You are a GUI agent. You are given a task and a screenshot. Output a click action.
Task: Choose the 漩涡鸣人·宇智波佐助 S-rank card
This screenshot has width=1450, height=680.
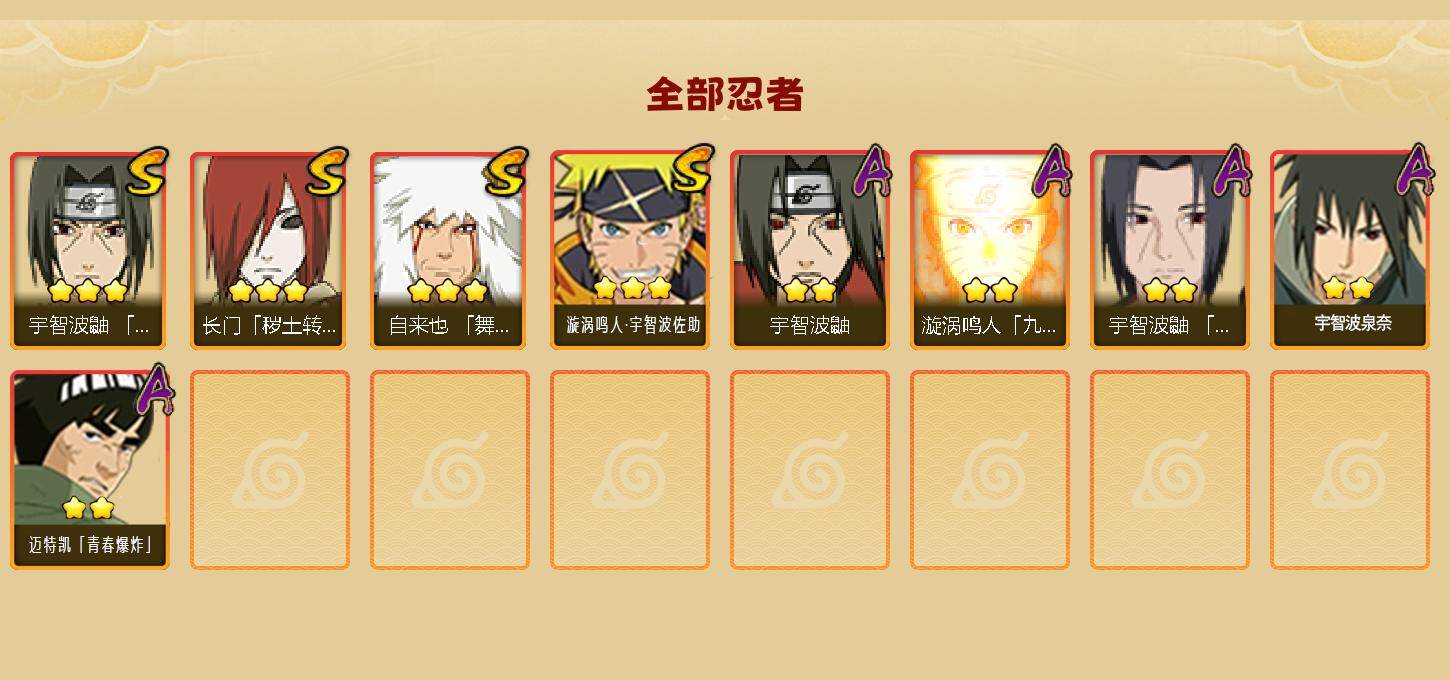click(x=629, y=250)
